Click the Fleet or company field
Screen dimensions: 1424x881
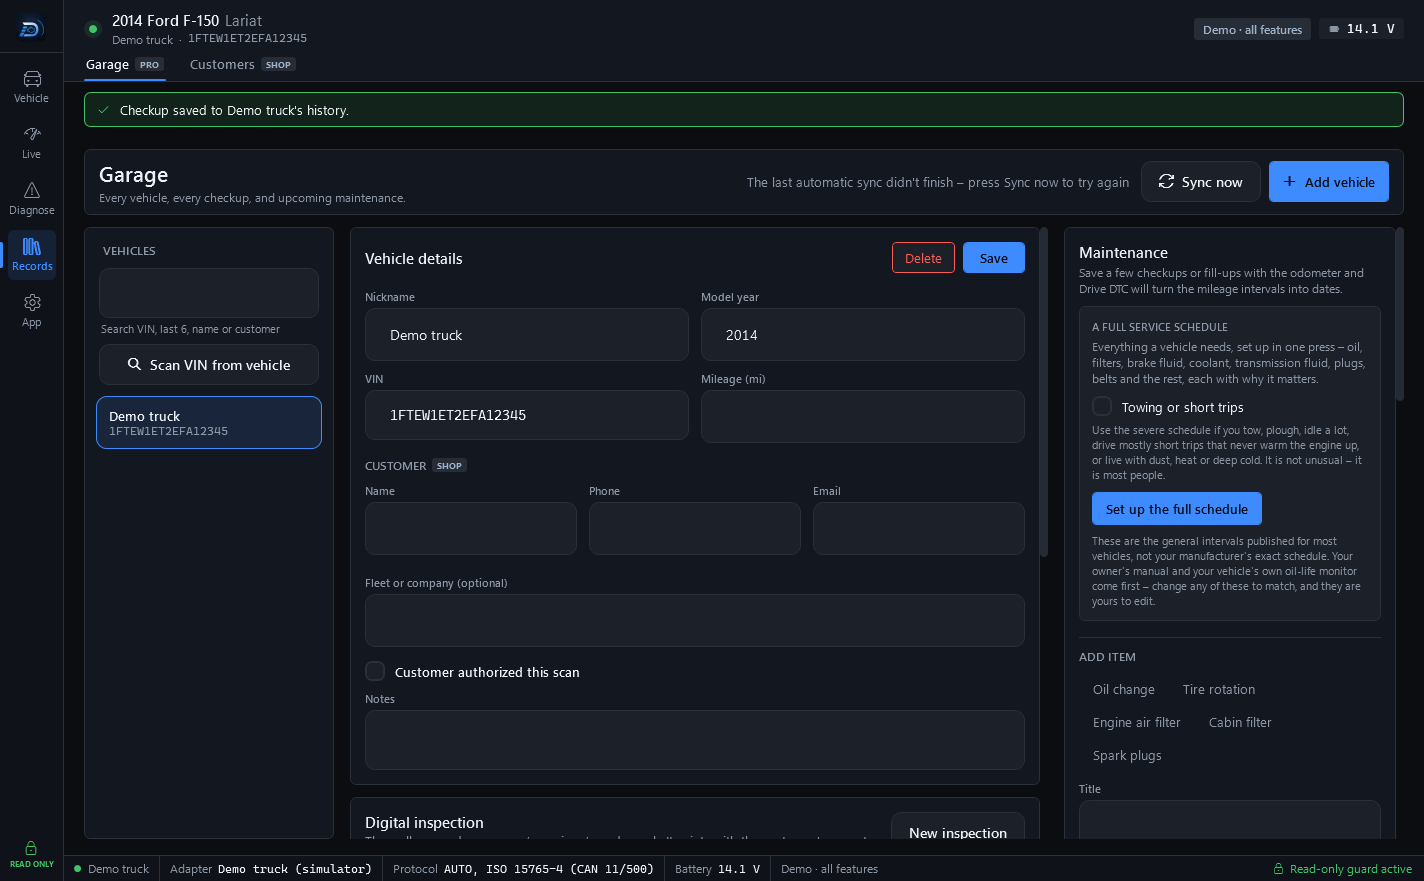(695, 621)
